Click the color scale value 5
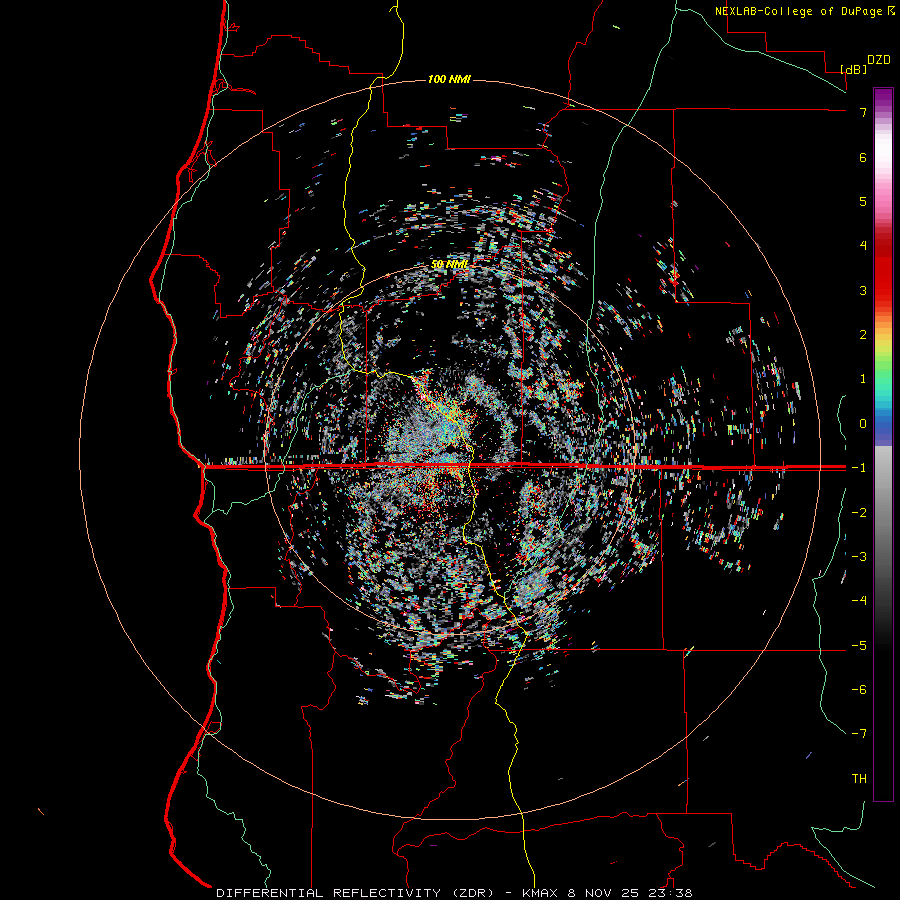900x900 pixels. [863, 201]
